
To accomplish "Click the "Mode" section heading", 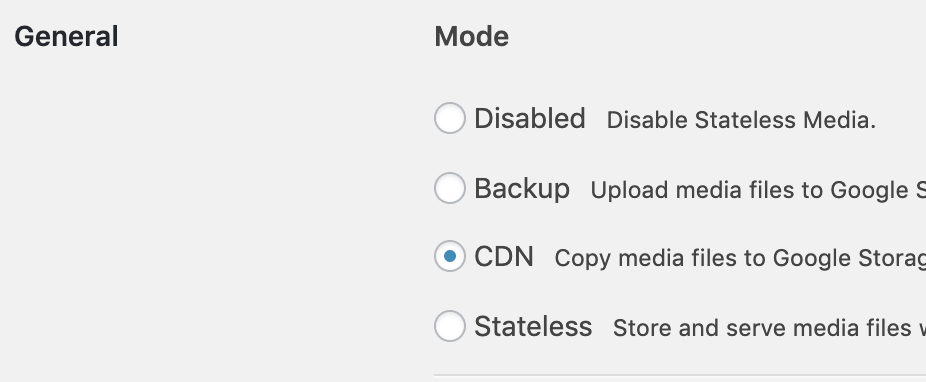I will (x=471, y=37).
